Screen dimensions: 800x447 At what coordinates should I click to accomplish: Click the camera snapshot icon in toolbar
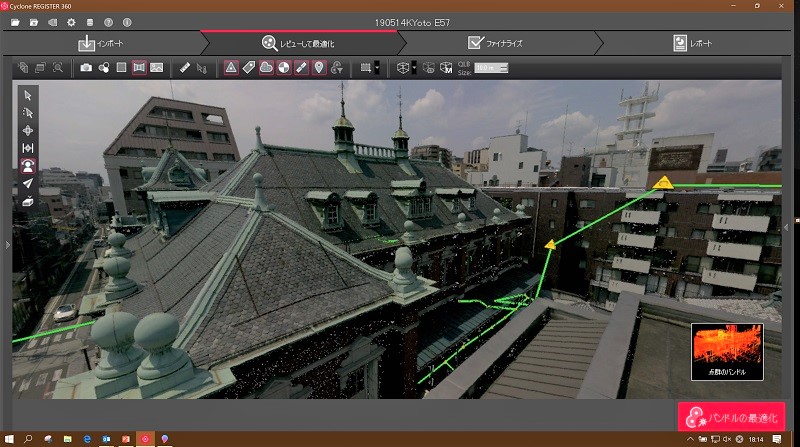[x=86, y=68]
